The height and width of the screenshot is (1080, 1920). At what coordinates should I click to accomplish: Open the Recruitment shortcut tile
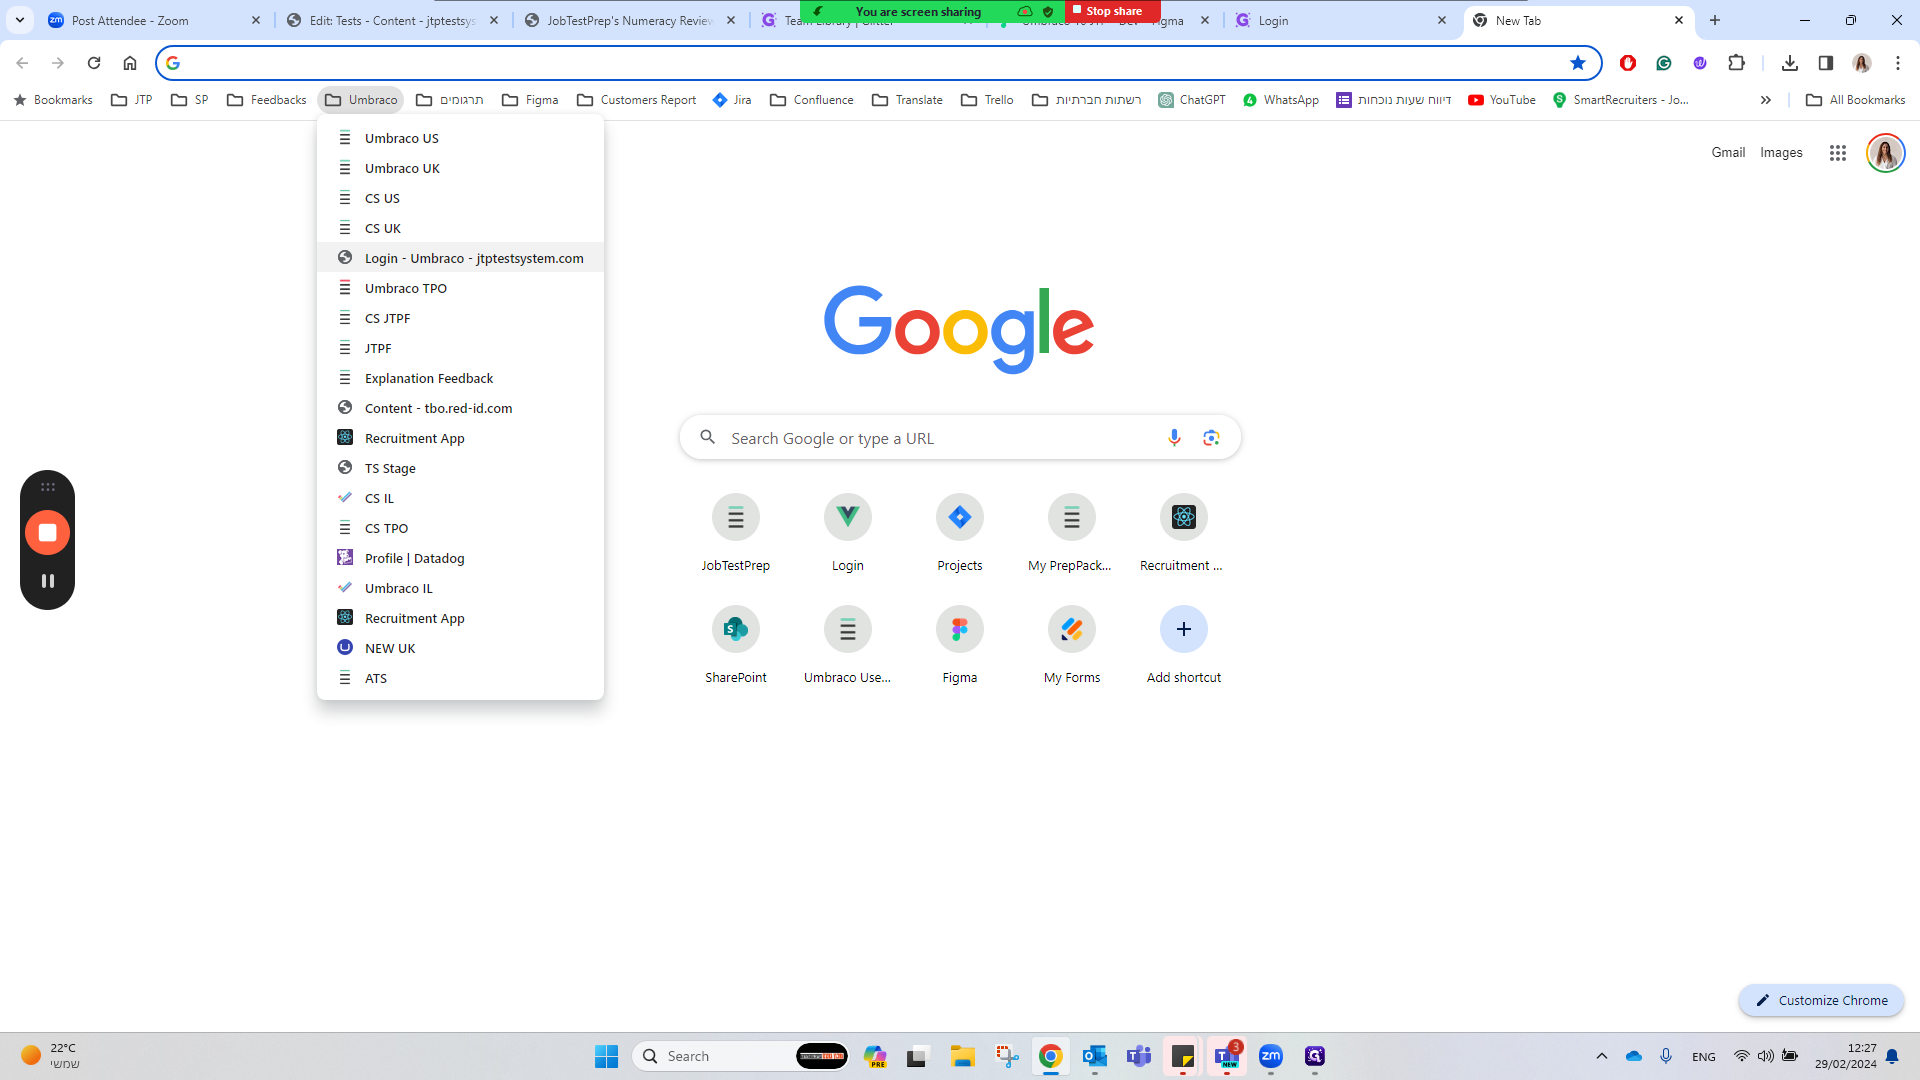(x=1184, y=534)
